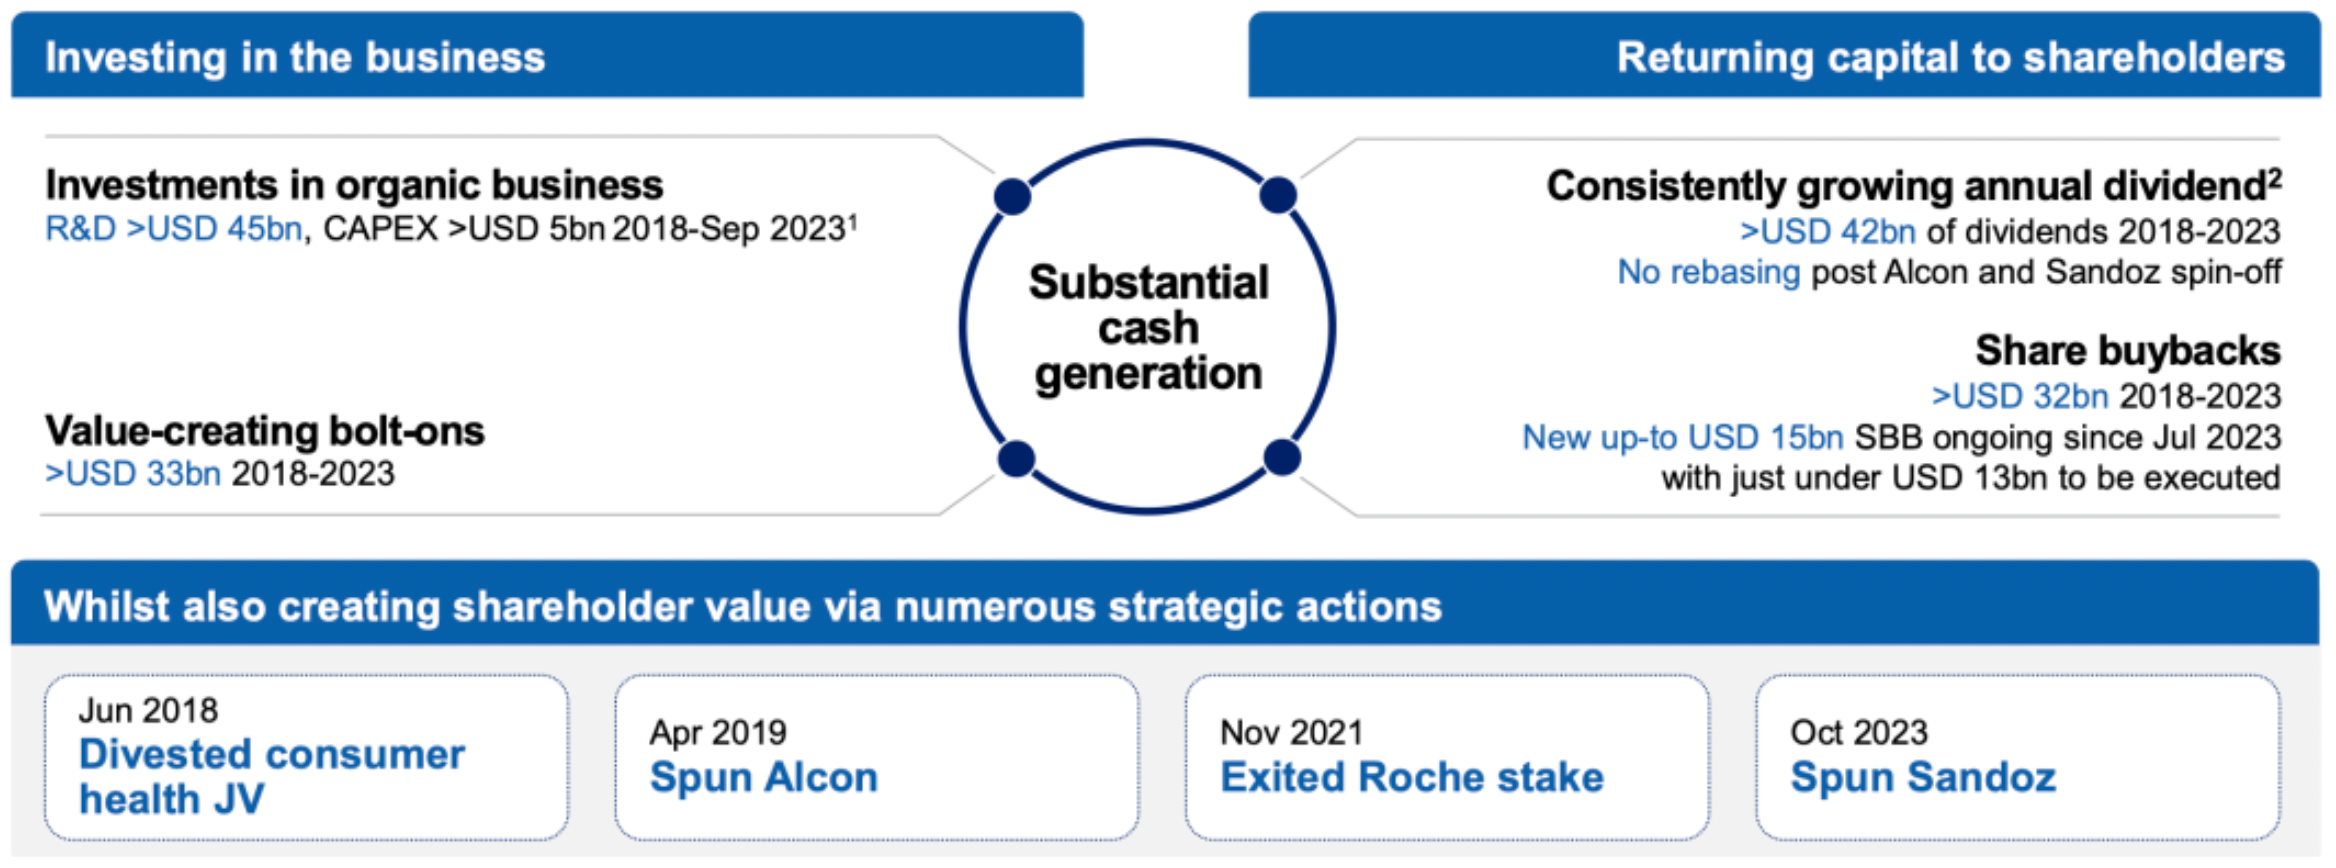Click the 'R&D >USD 45bn' blue text

[173, 229]
